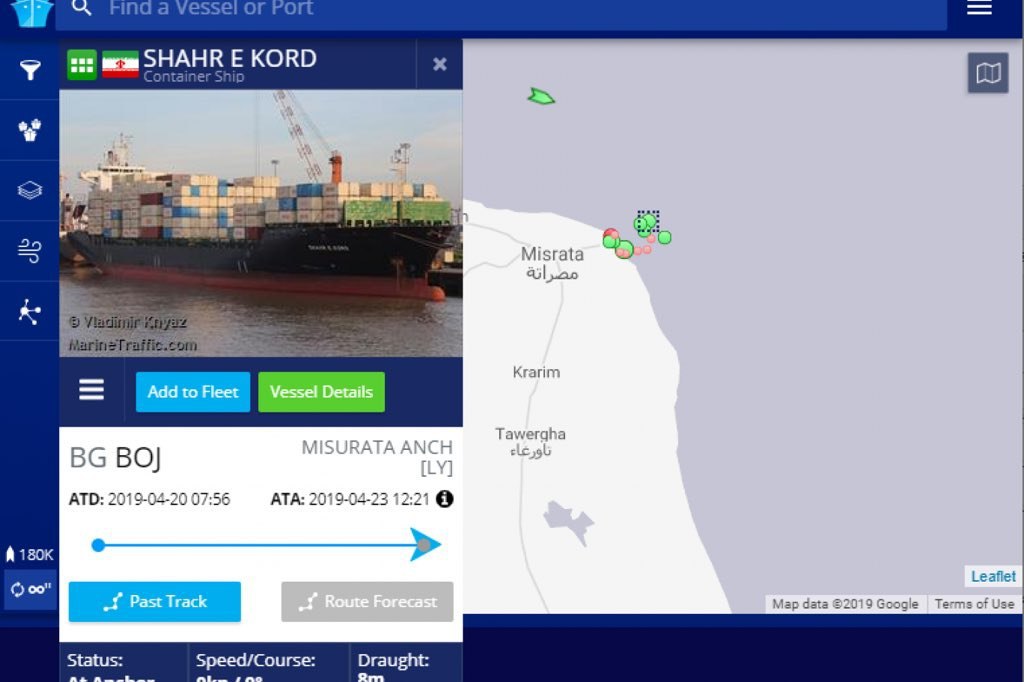This screenshot has width=1024, height=682.
Task: Click the search magnifier icon
Action: coord(82,8)
